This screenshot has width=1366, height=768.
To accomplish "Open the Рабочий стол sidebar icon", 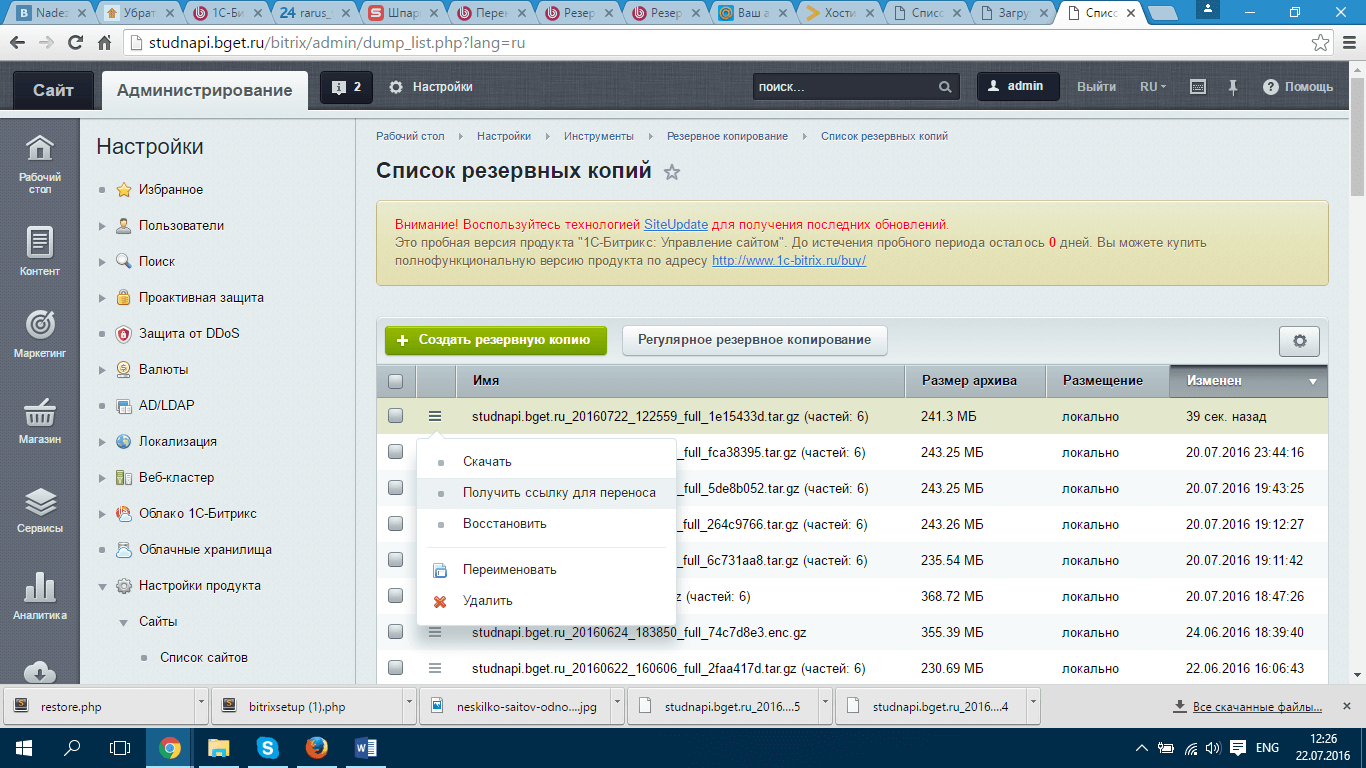I will (x=40, y=160).
